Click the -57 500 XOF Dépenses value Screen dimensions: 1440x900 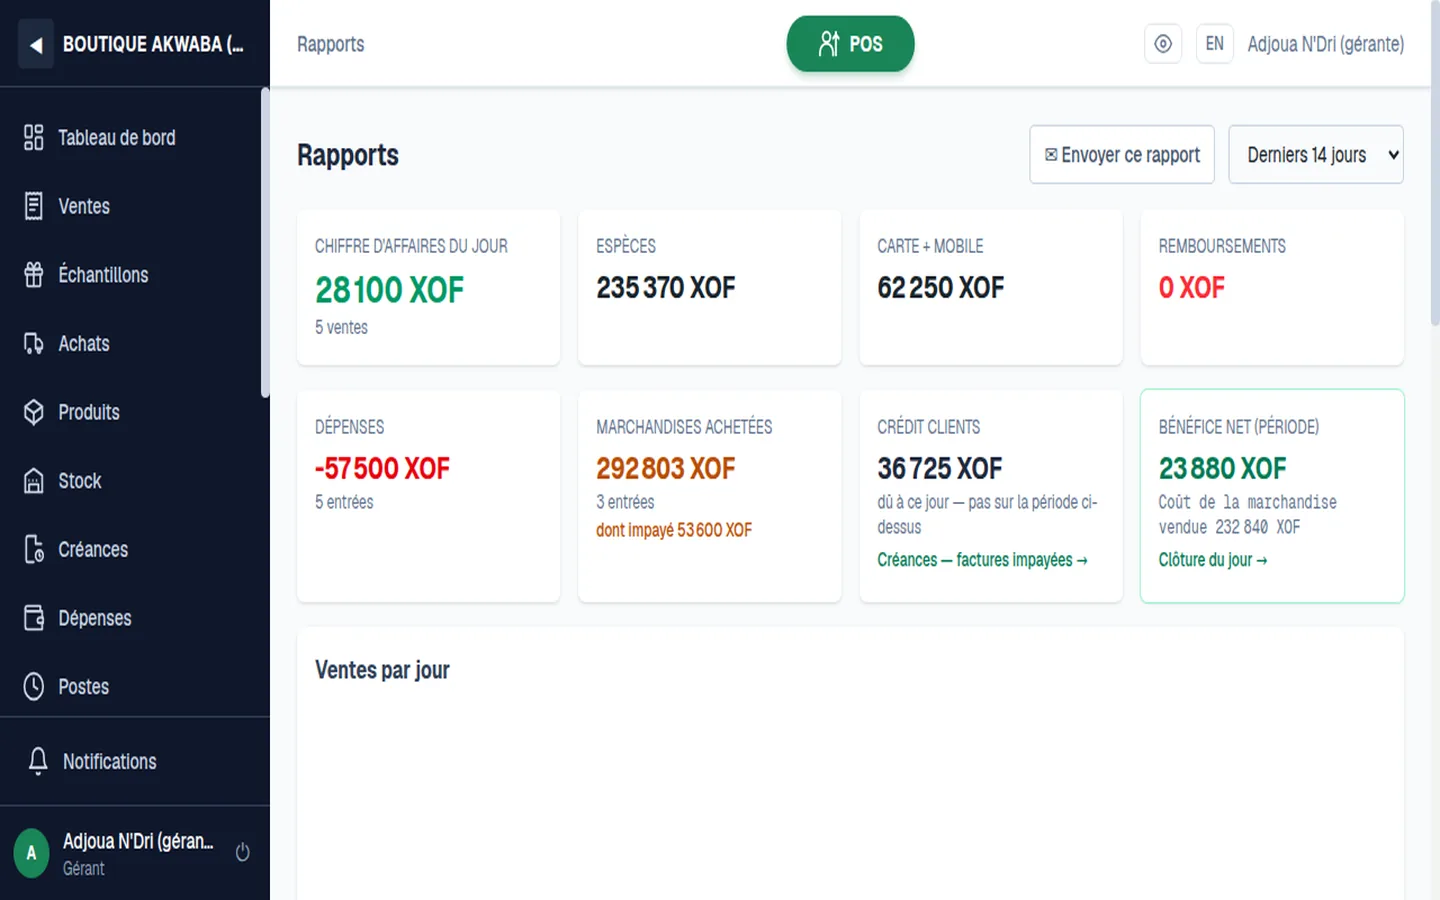click(383, 468)
